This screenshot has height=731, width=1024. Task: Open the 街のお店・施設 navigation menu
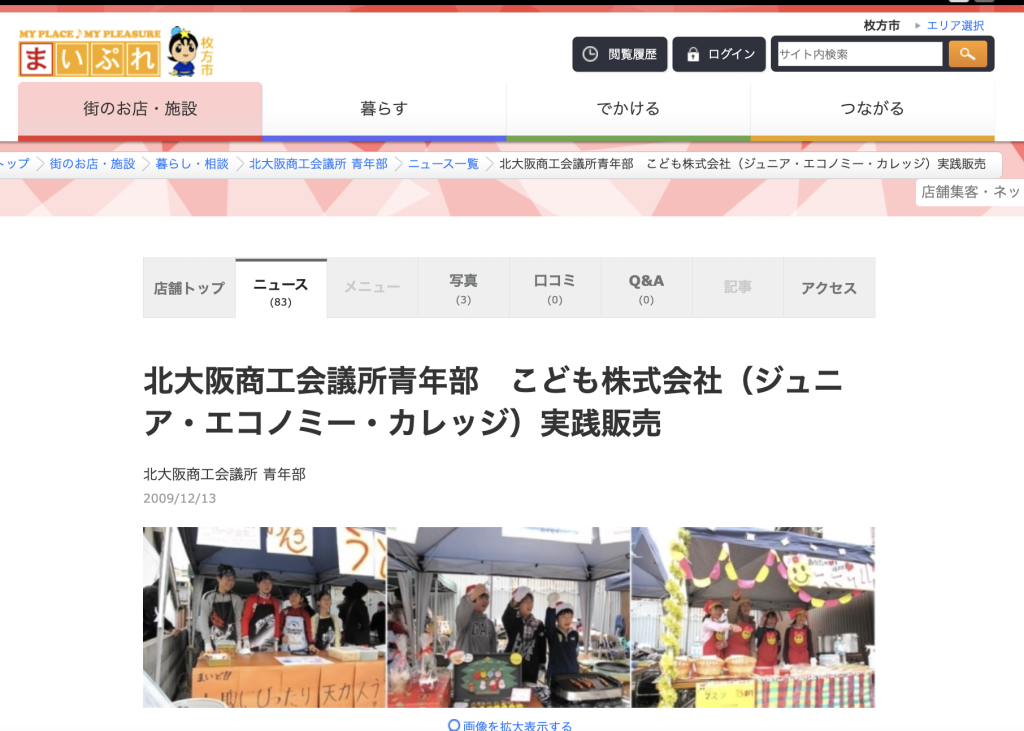(140, 109)
